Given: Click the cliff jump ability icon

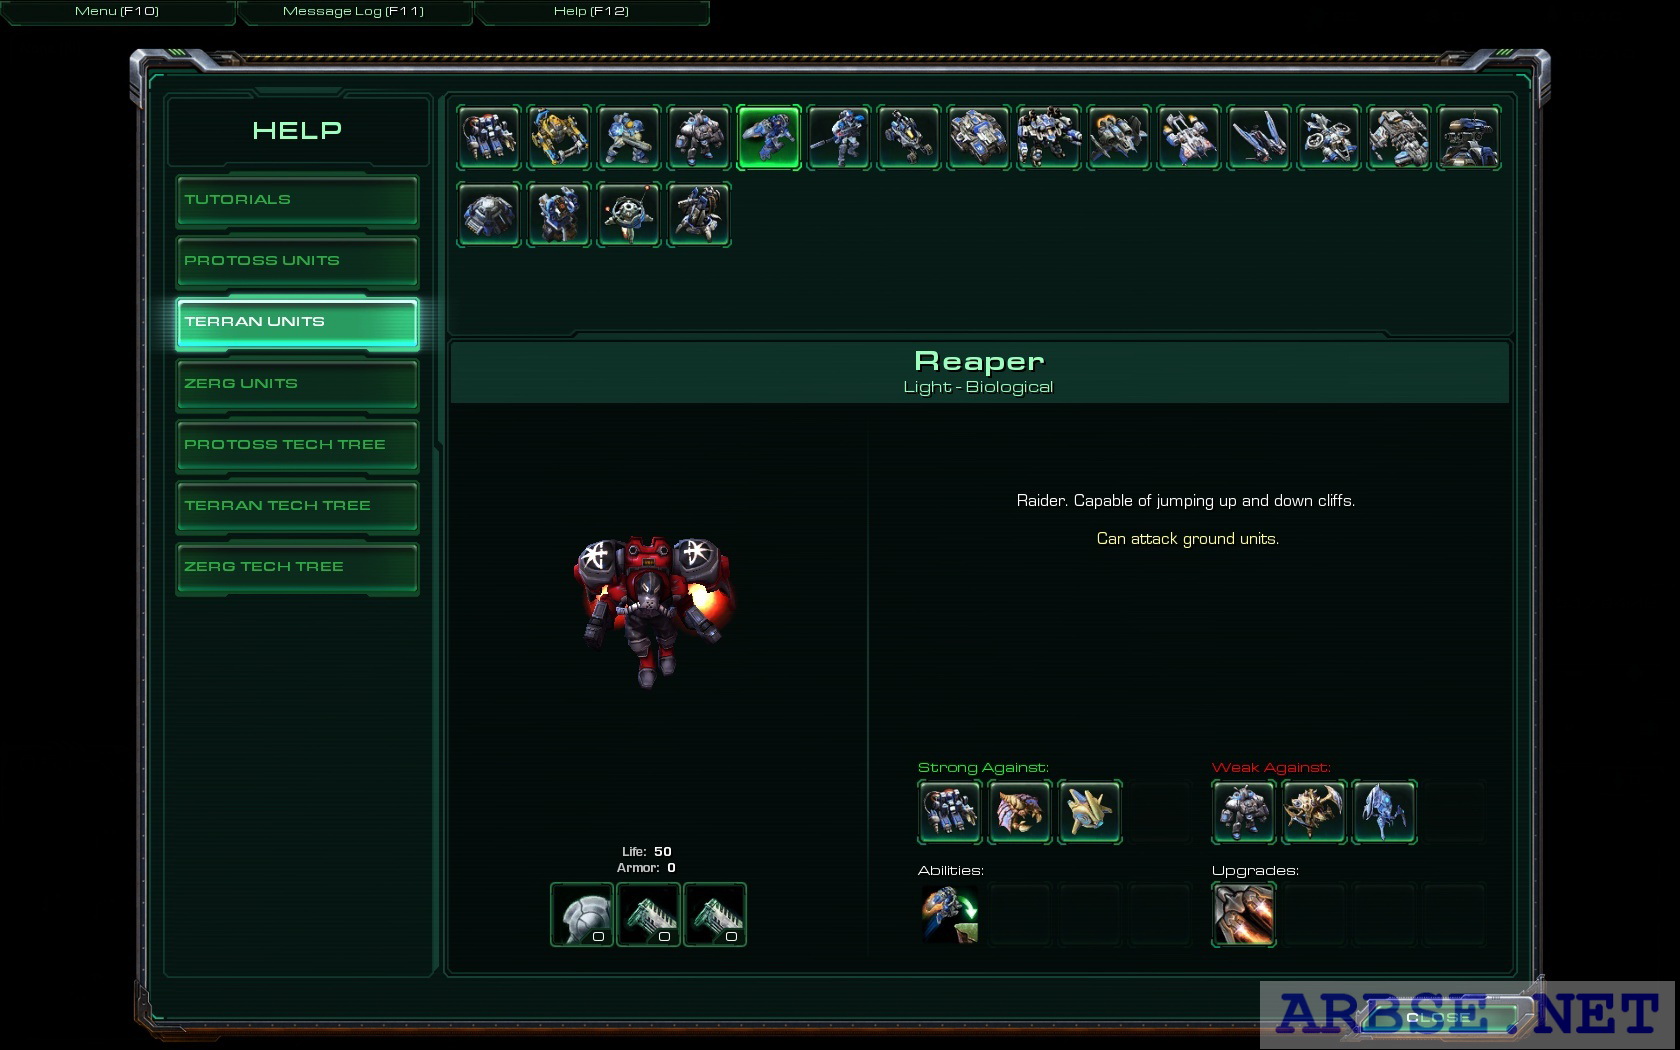Looking at the screenshot, I should pos(949,914).
